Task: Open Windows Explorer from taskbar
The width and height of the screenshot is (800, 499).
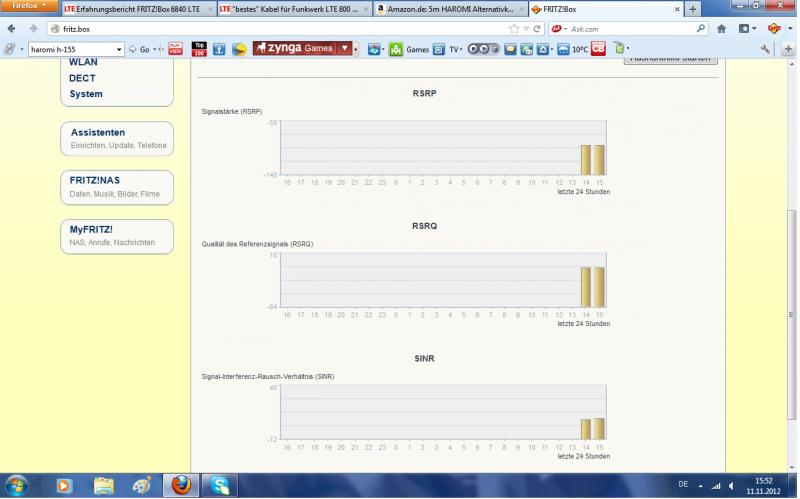Action: click(103, 486)
